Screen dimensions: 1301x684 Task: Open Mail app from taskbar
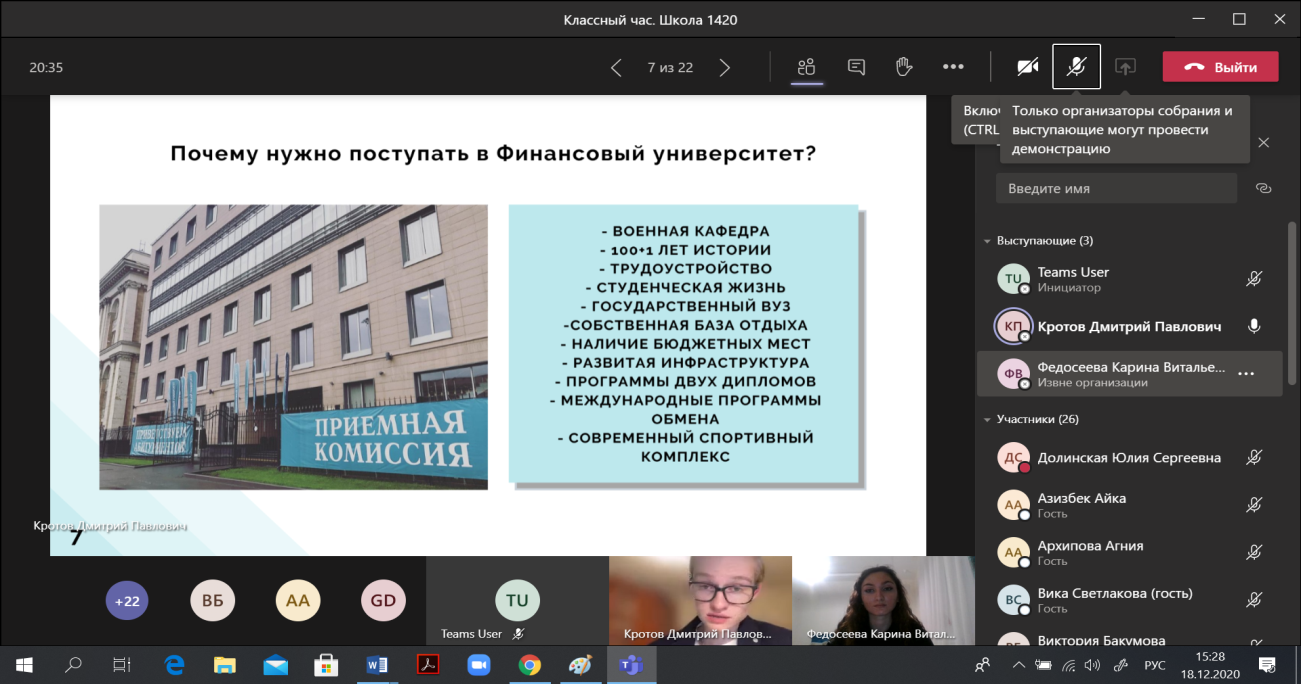coord(275,664)
